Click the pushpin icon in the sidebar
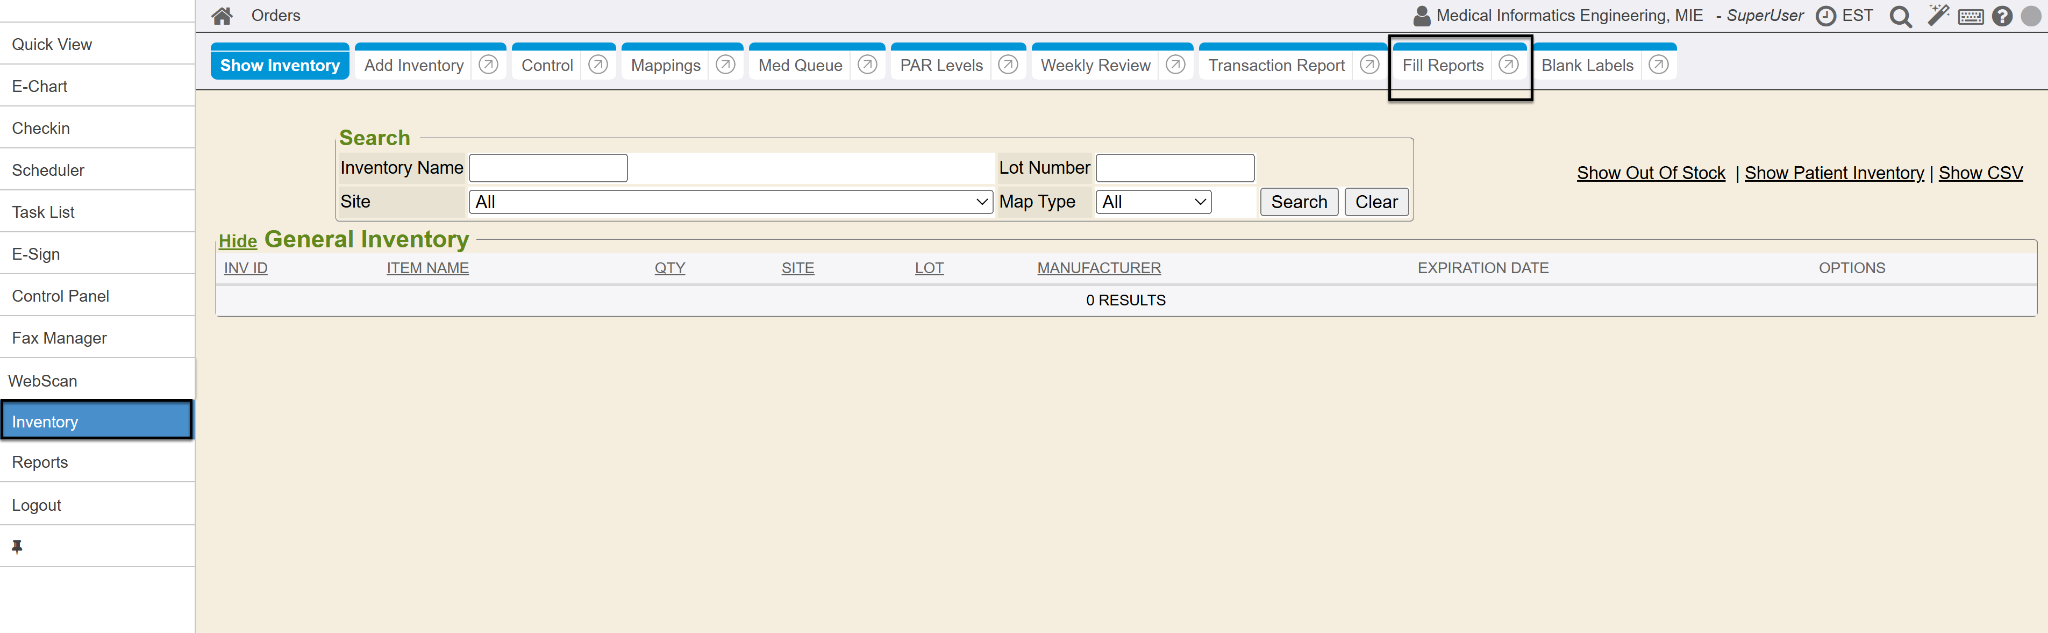The height and width of the screenshot is (633, 2048). (x=17, y=547)
